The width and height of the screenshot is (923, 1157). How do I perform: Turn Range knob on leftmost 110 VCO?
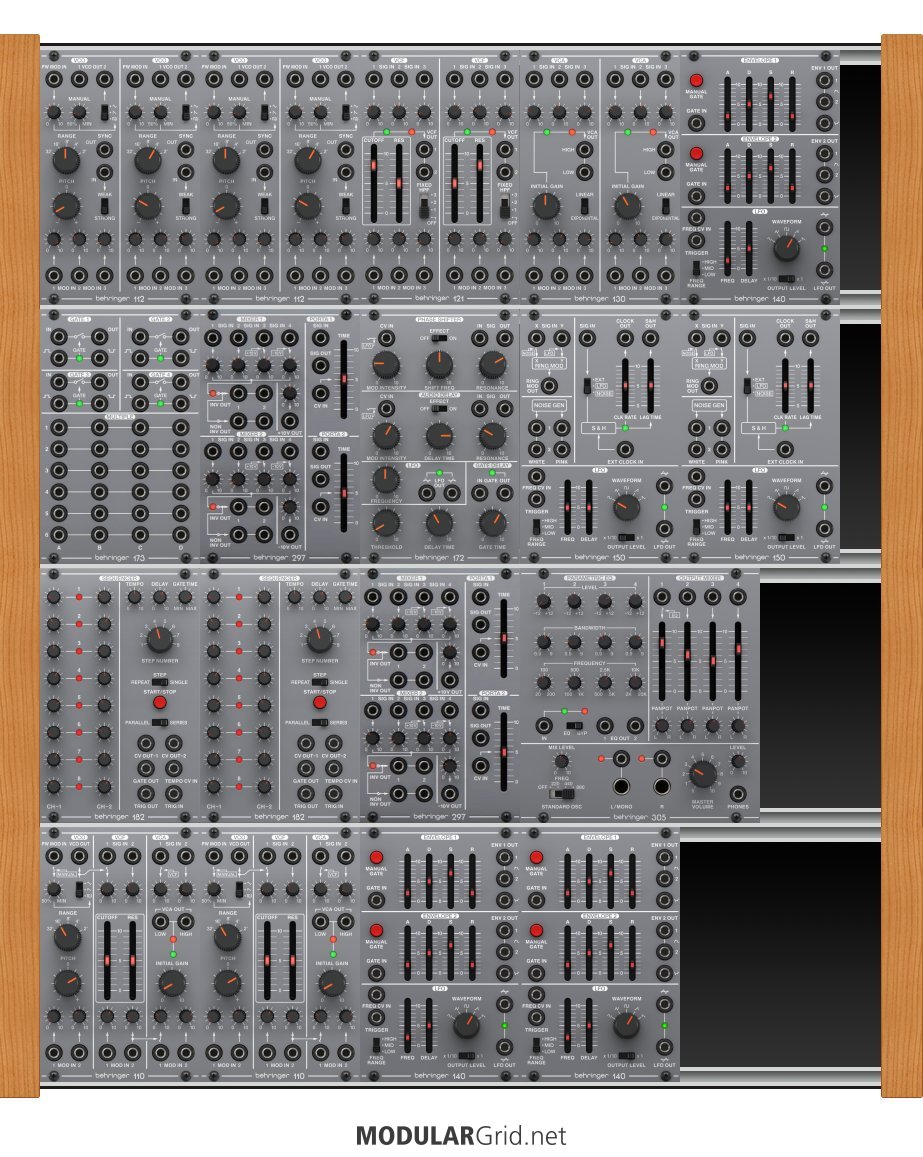click(x=67, y=937)
